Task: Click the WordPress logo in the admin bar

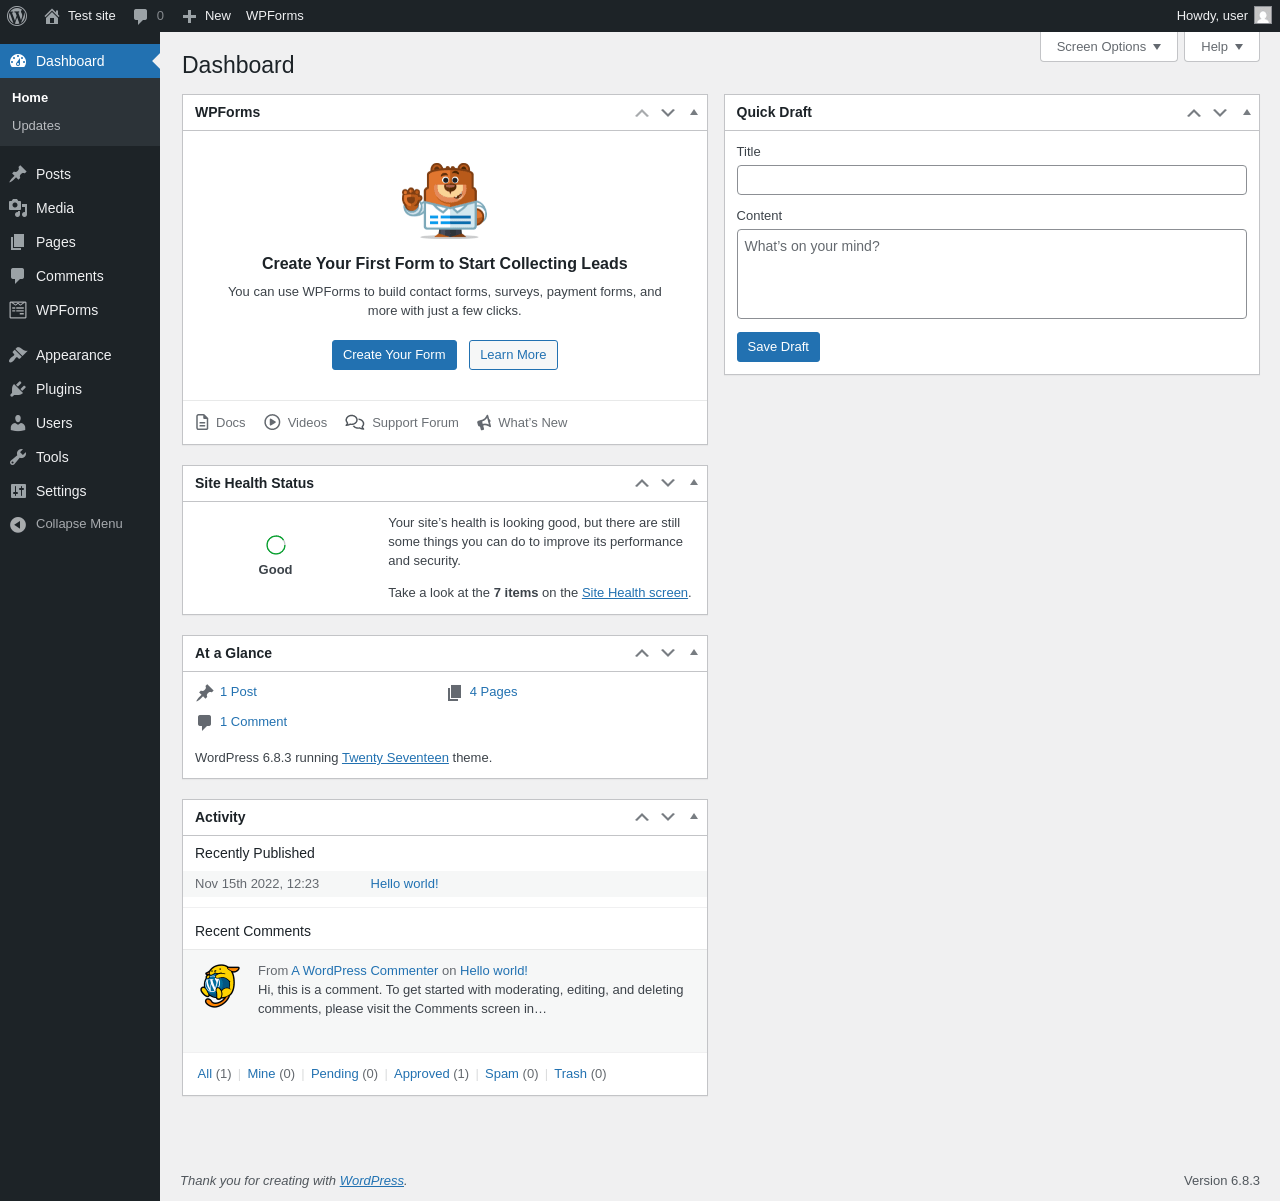Action: [17, 16]
